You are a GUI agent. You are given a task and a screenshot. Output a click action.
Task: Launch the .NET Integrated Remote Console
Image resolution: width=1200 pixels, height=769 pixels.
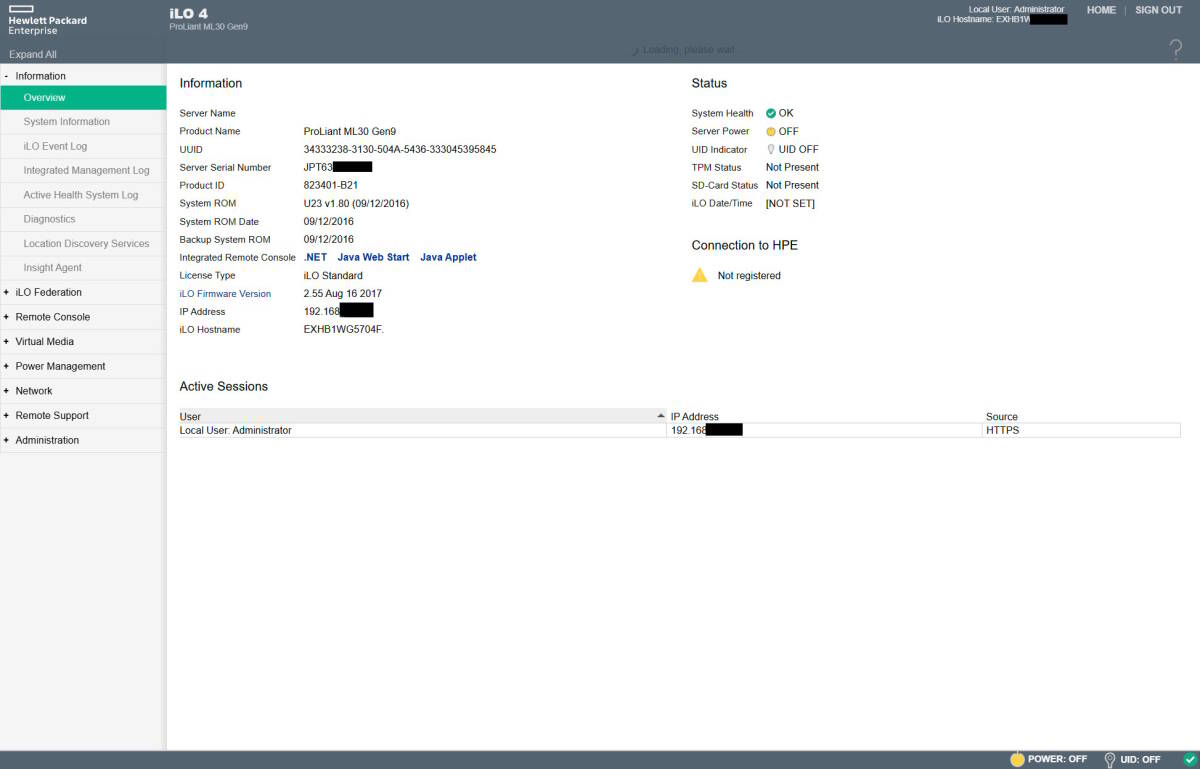(x=315, y=258)
